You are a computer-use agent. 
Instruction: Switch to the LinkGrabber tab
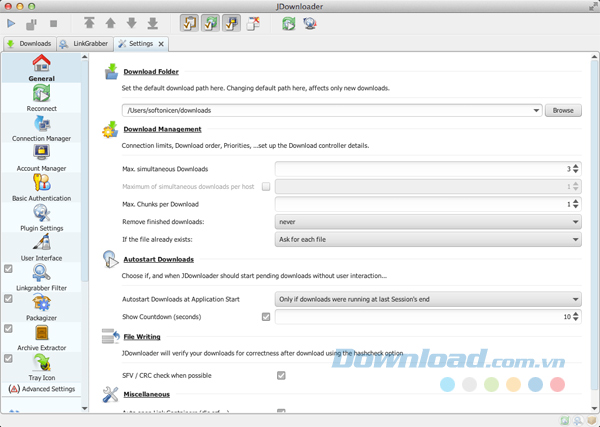pyautogui.click(x=85, y=44)
